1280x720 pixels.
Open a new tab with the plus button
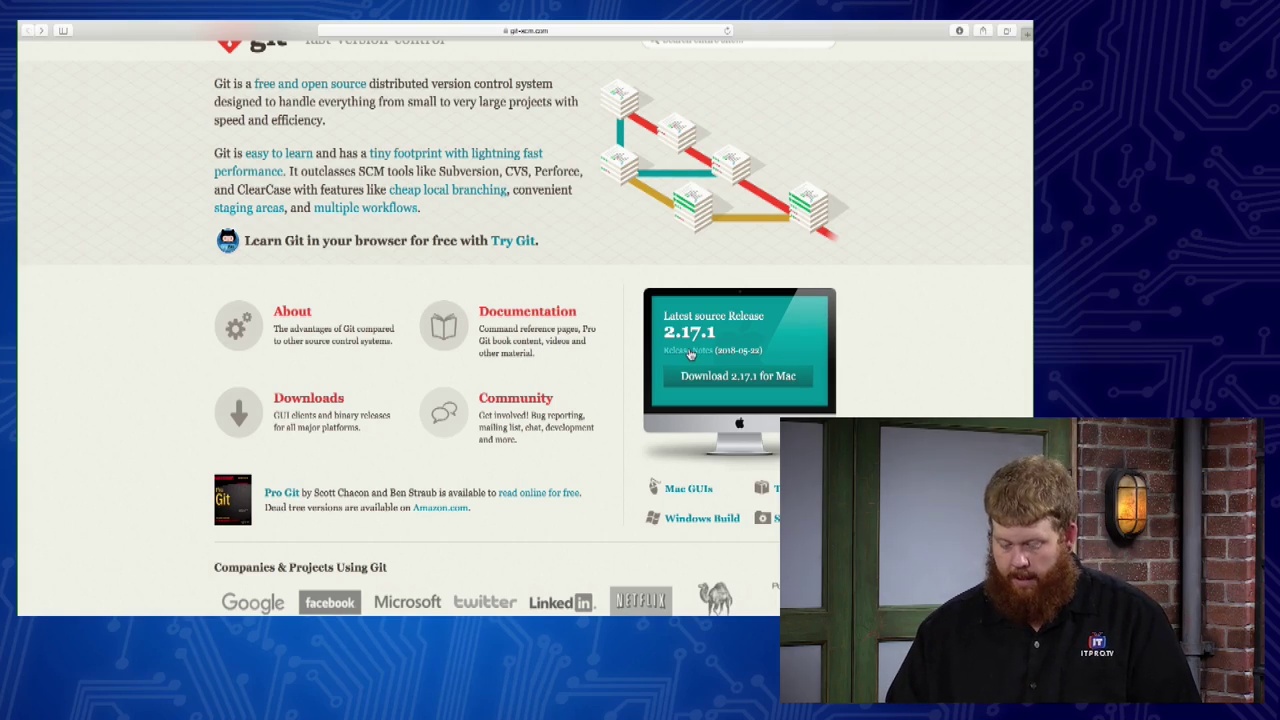(1026, 34)
